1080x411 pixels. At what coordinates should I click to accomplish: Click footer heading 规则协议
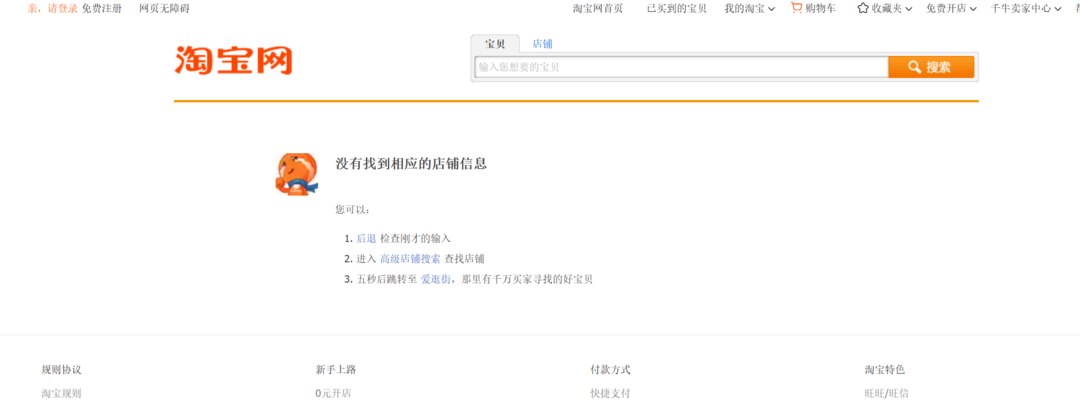61,370
